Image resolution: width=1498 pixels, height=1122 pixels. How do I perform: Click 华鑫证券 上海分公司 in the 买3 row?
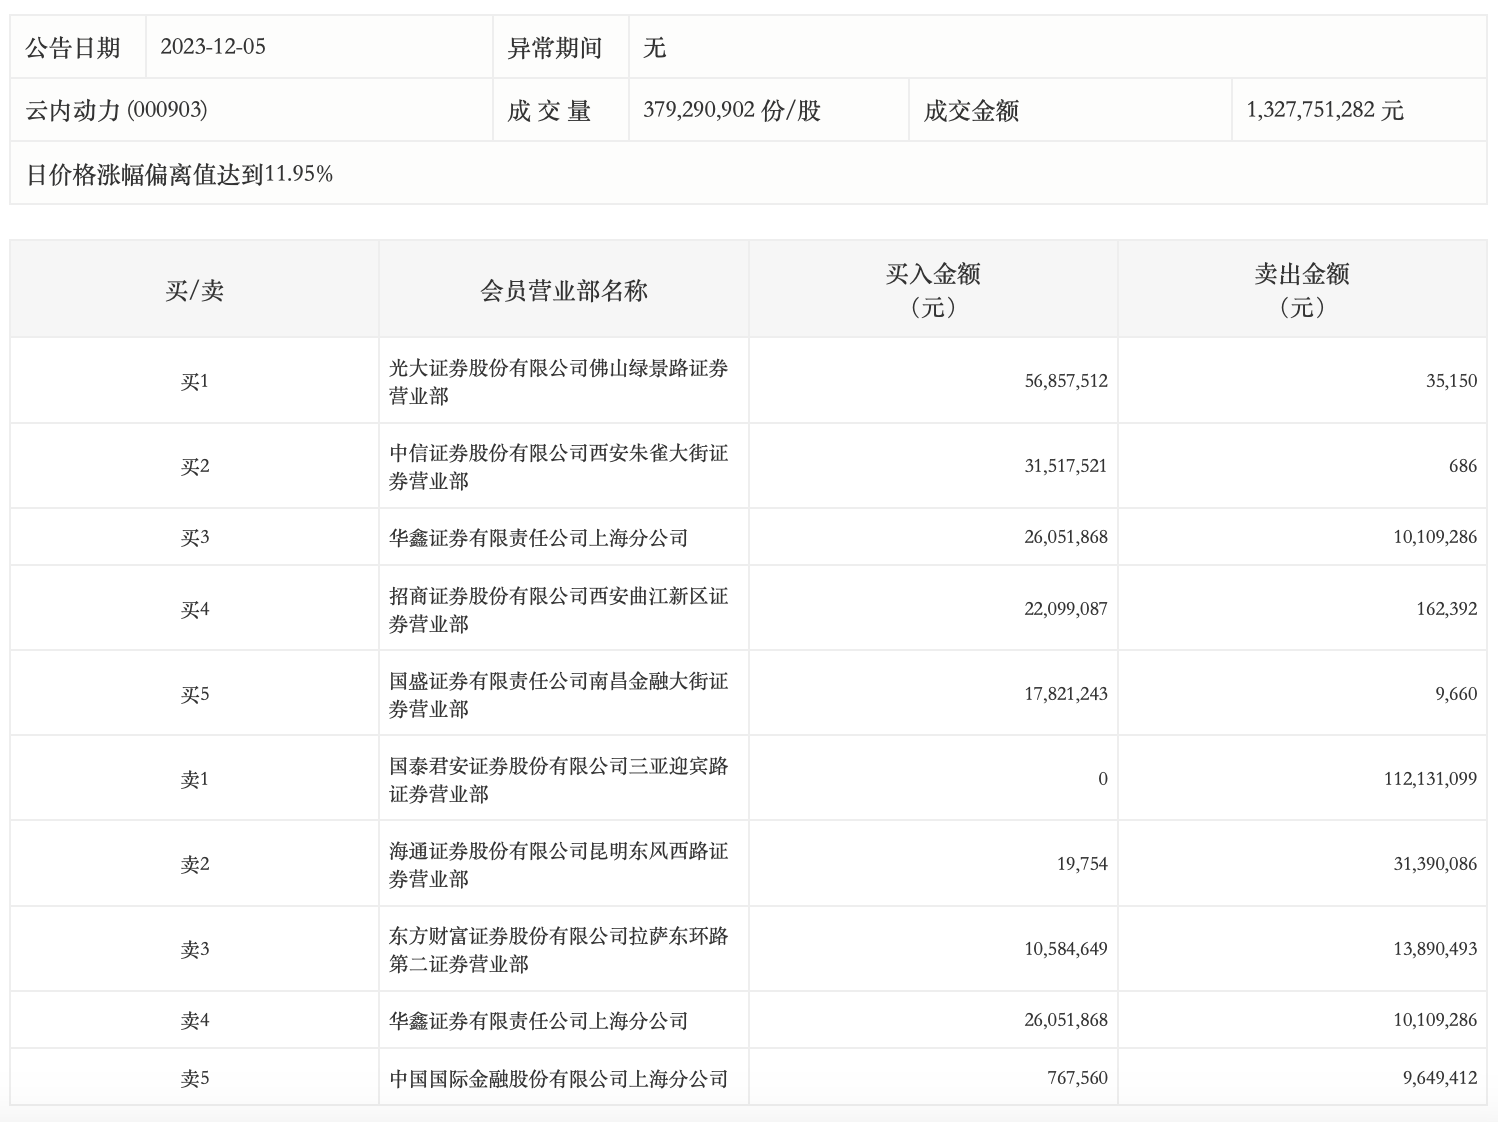coord(538,538)
